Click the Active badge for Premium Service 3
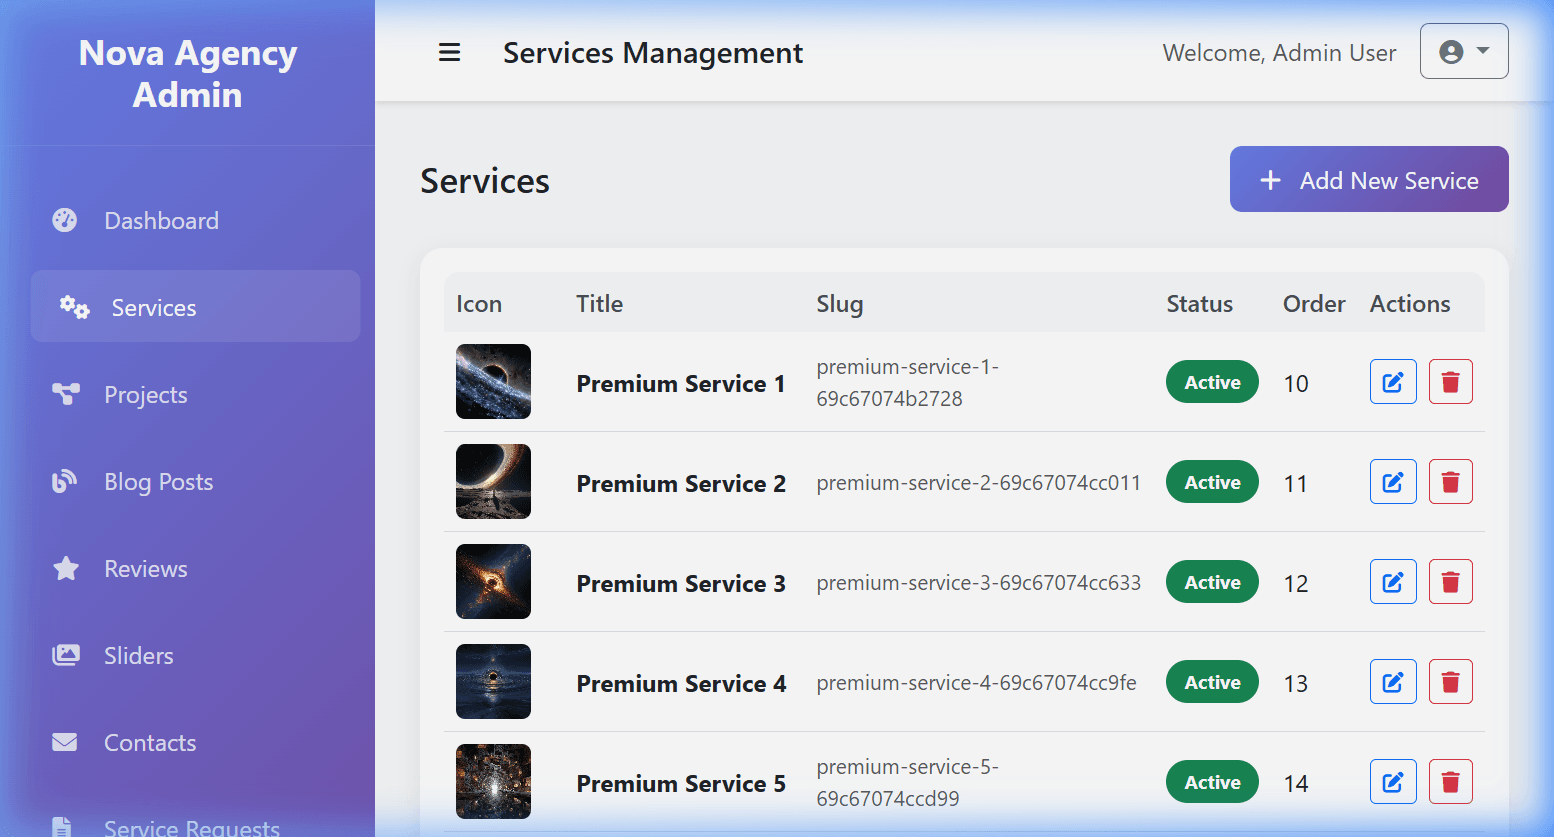 click(x=1212, y=582)
